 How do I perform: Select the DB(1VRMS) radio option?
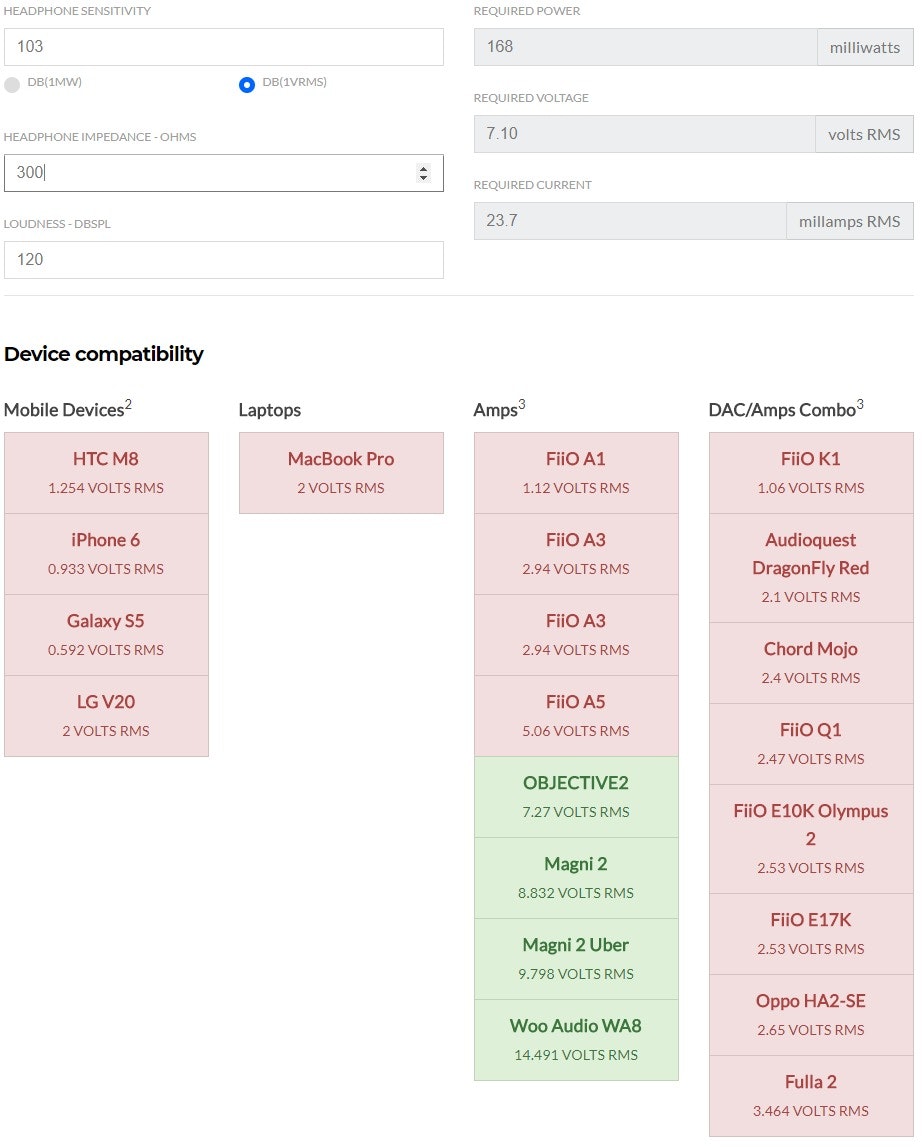coord(247,85)
